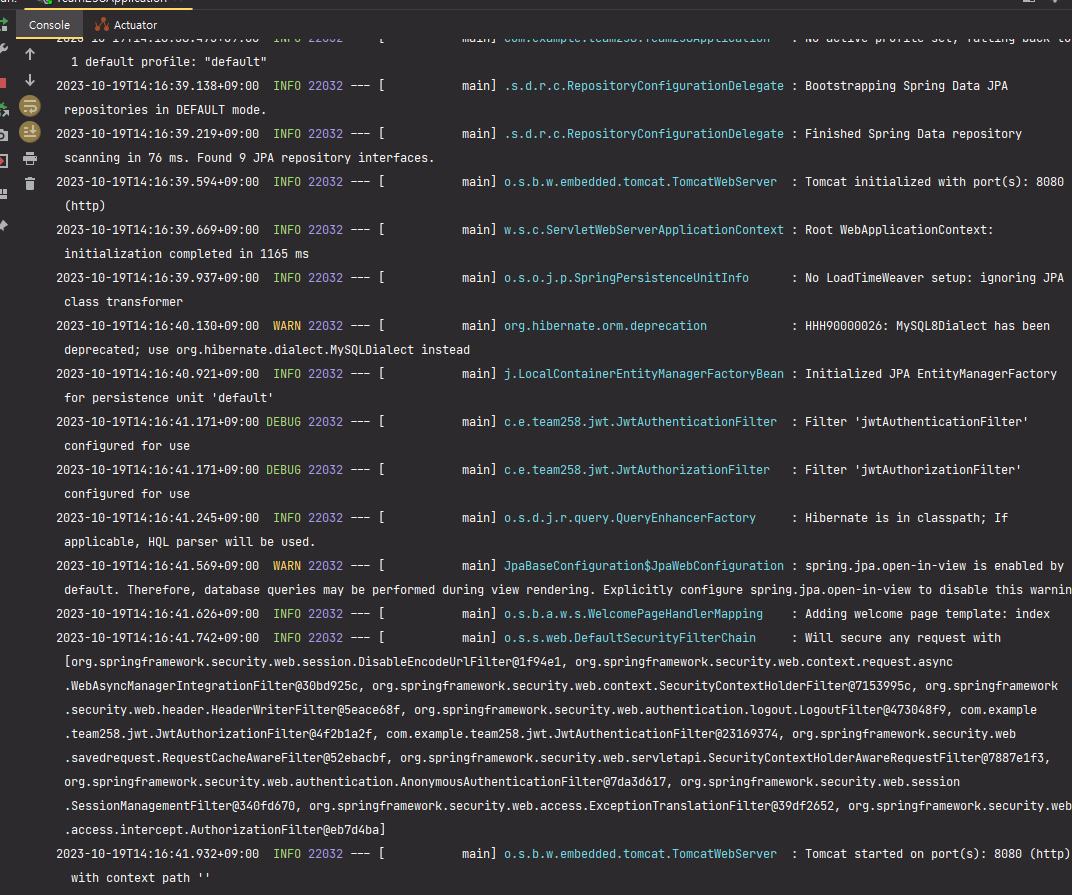
Task: Click 'w.s.c.ServletWebServerApplicationContext' logger name
Action: point(643,230)
